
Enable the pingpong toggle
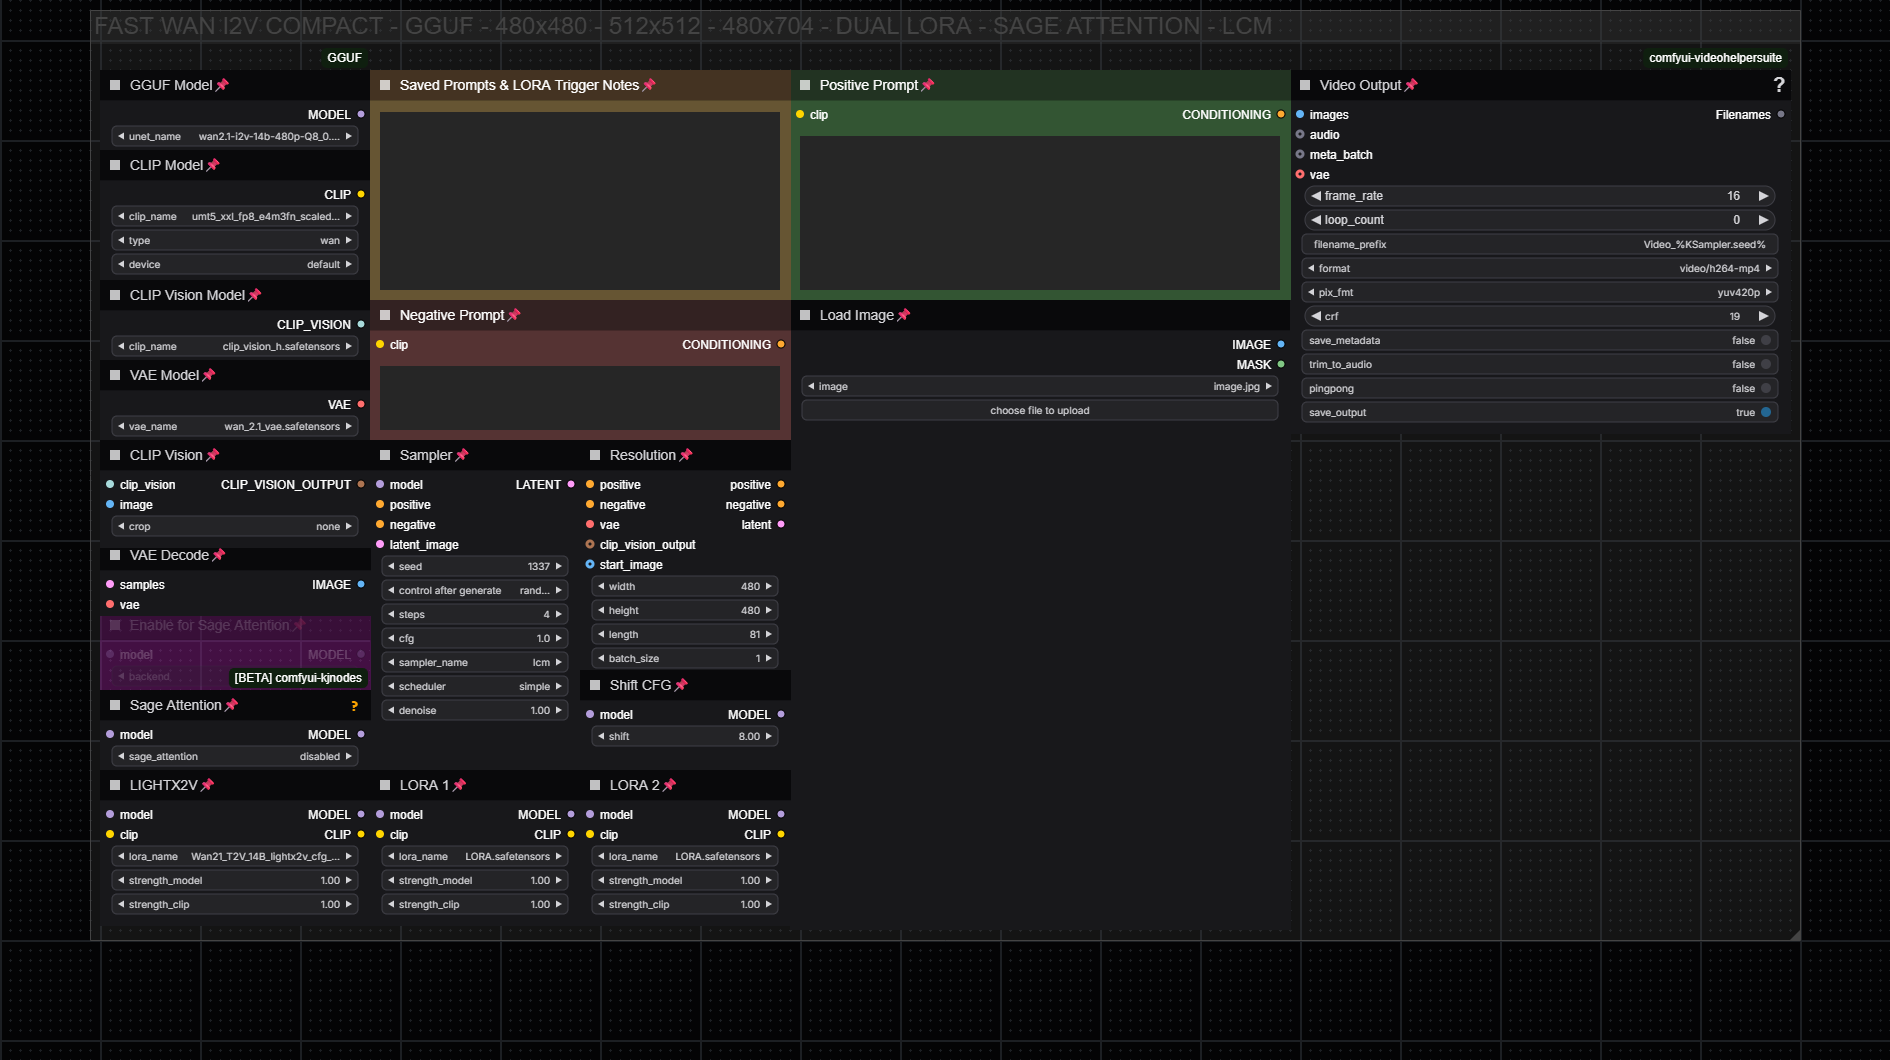pyautogui.click(x=1765, y=389)
